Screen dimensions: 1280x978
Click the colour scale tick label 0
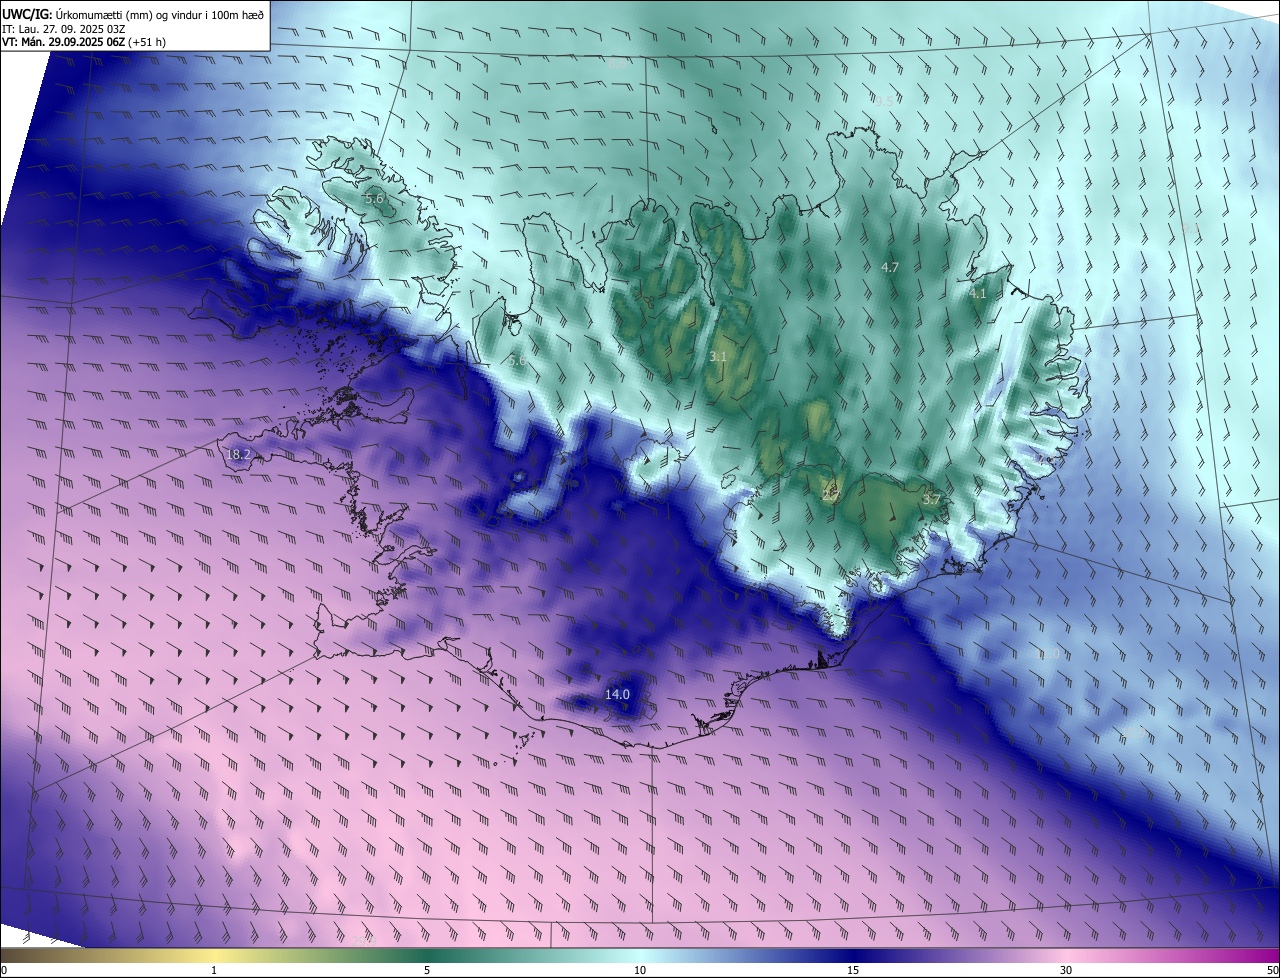click(4, 970)
